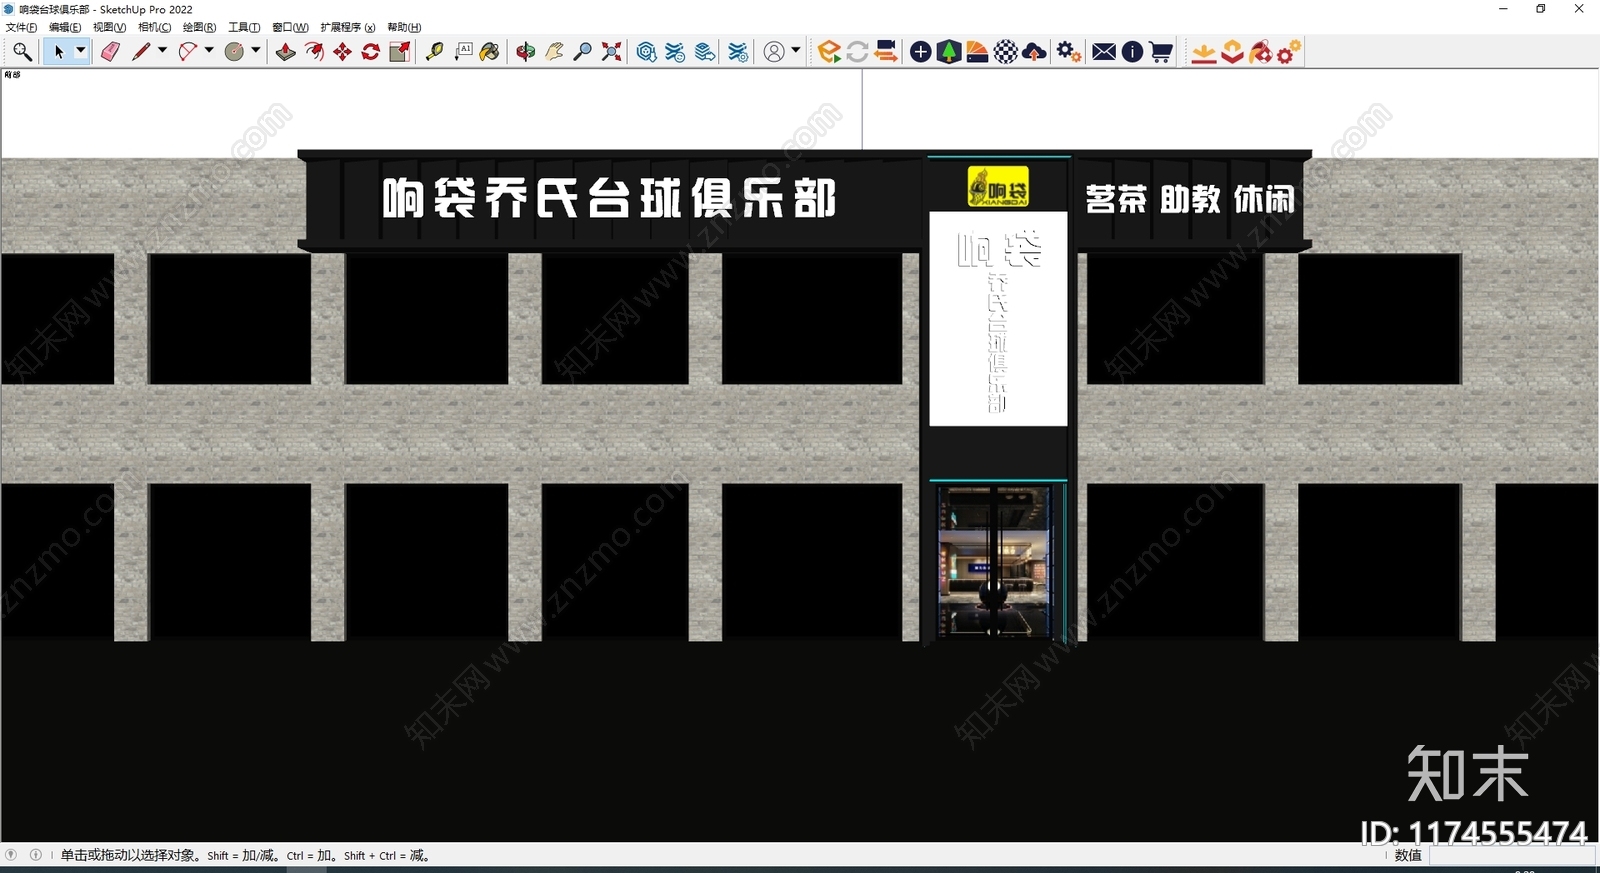
Task: Activate the Arc drawing tool
Action: [x=187, y=52]
